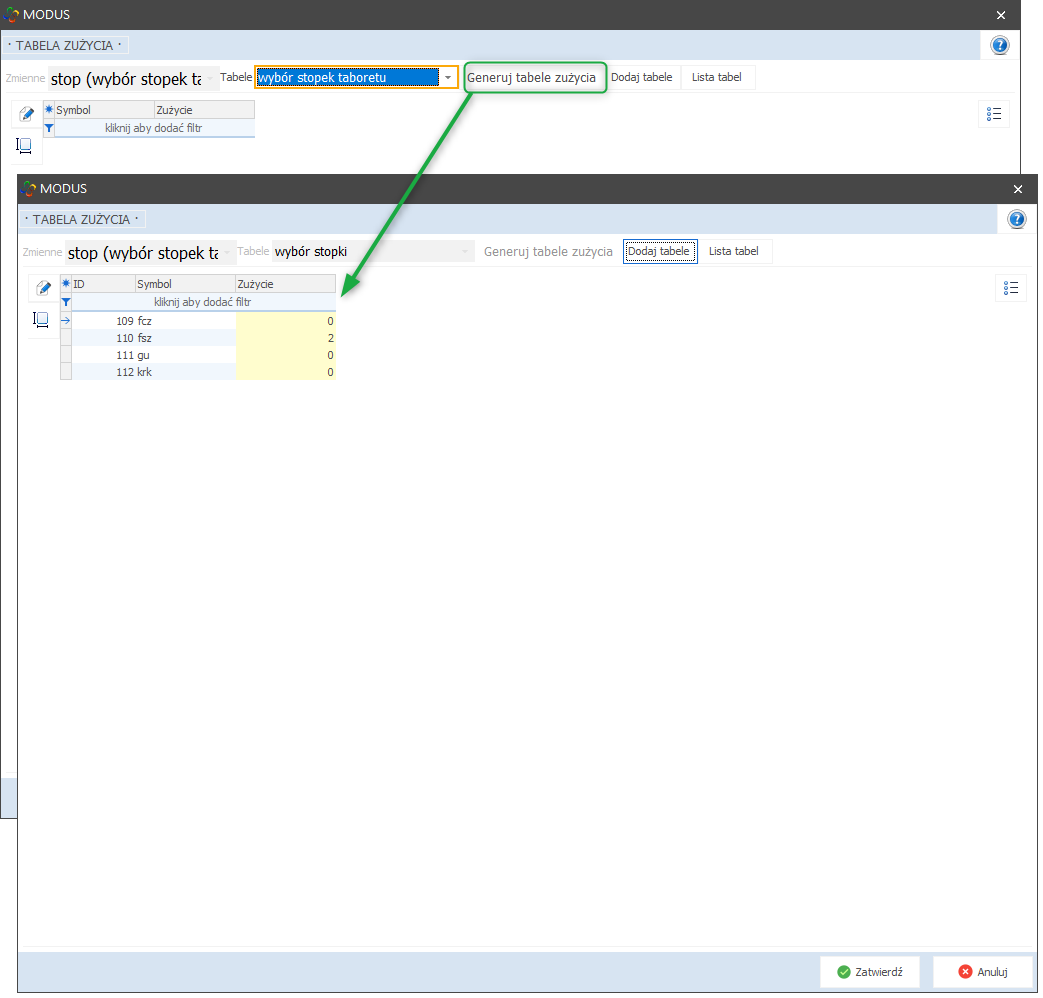This screenshot has height=998, width=1043.
Task: Open the list options icon in the front window
Action: 1011,288
